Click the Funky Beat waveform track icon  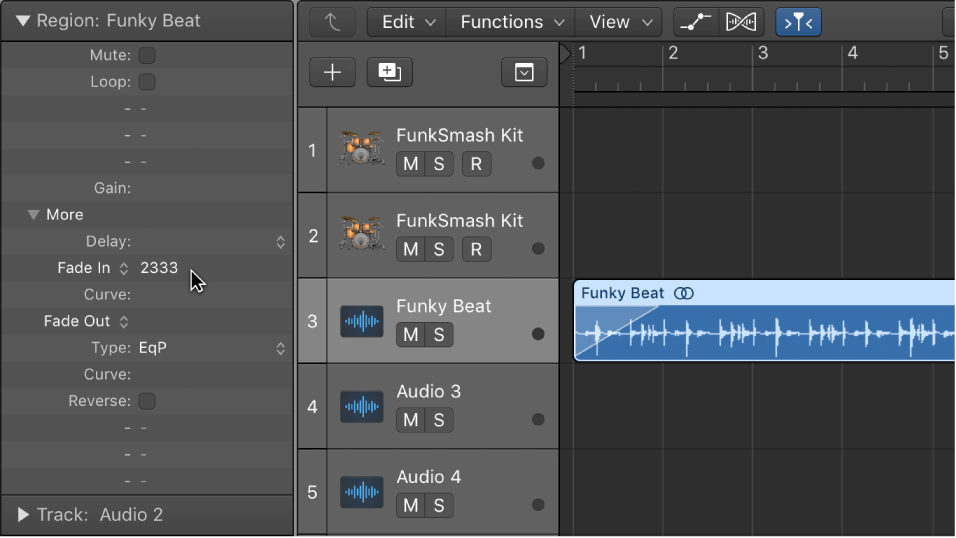coord(361,321)
